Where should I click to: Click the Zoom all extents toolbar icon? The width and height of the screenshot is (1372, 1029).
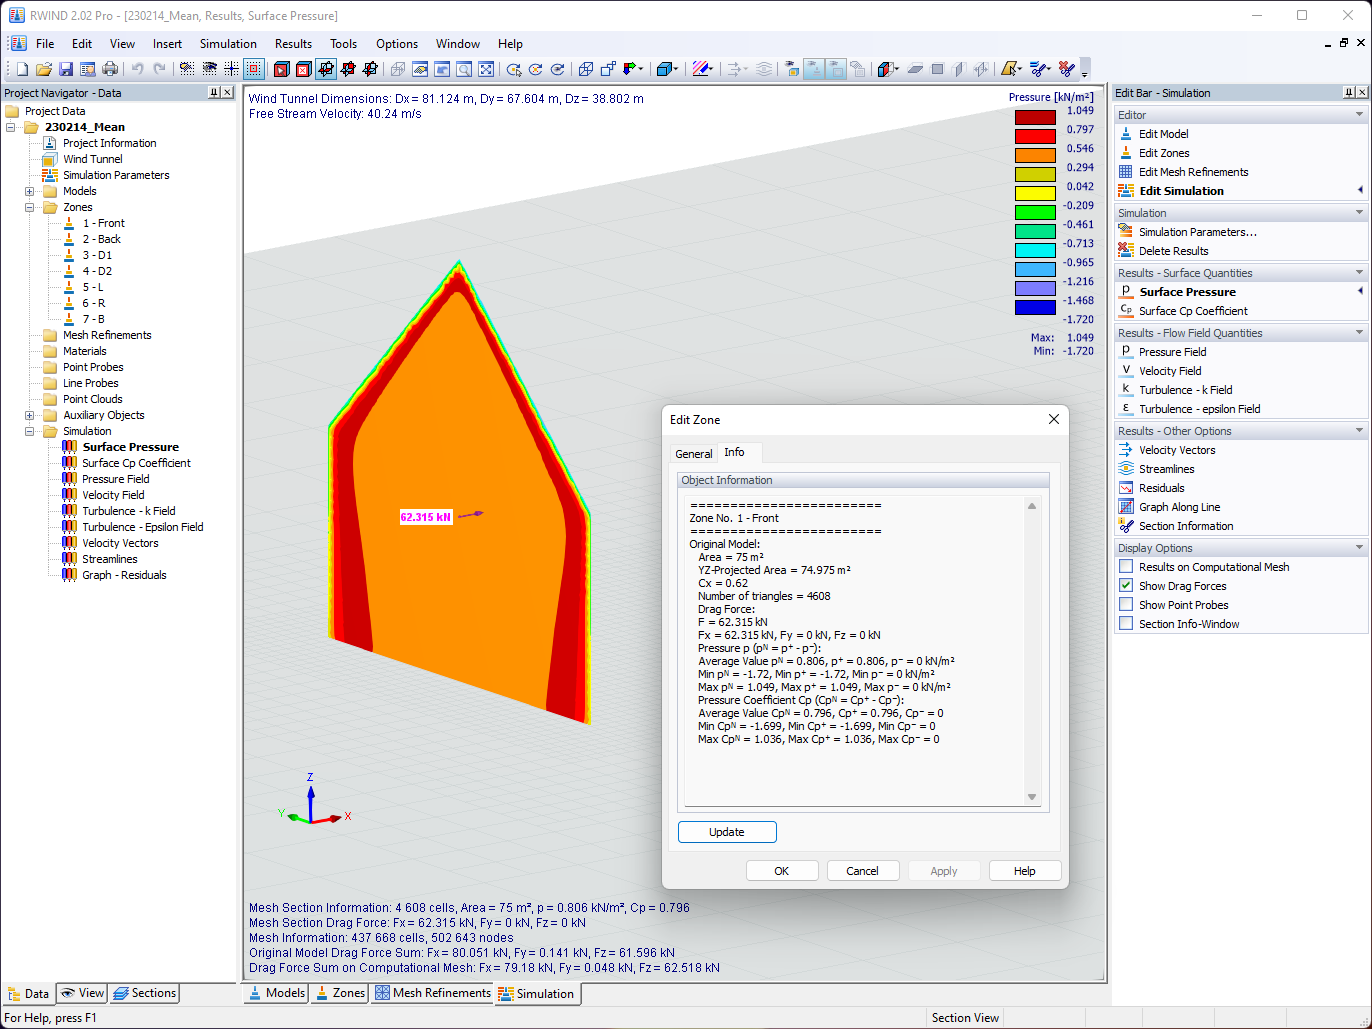[486, 69]
